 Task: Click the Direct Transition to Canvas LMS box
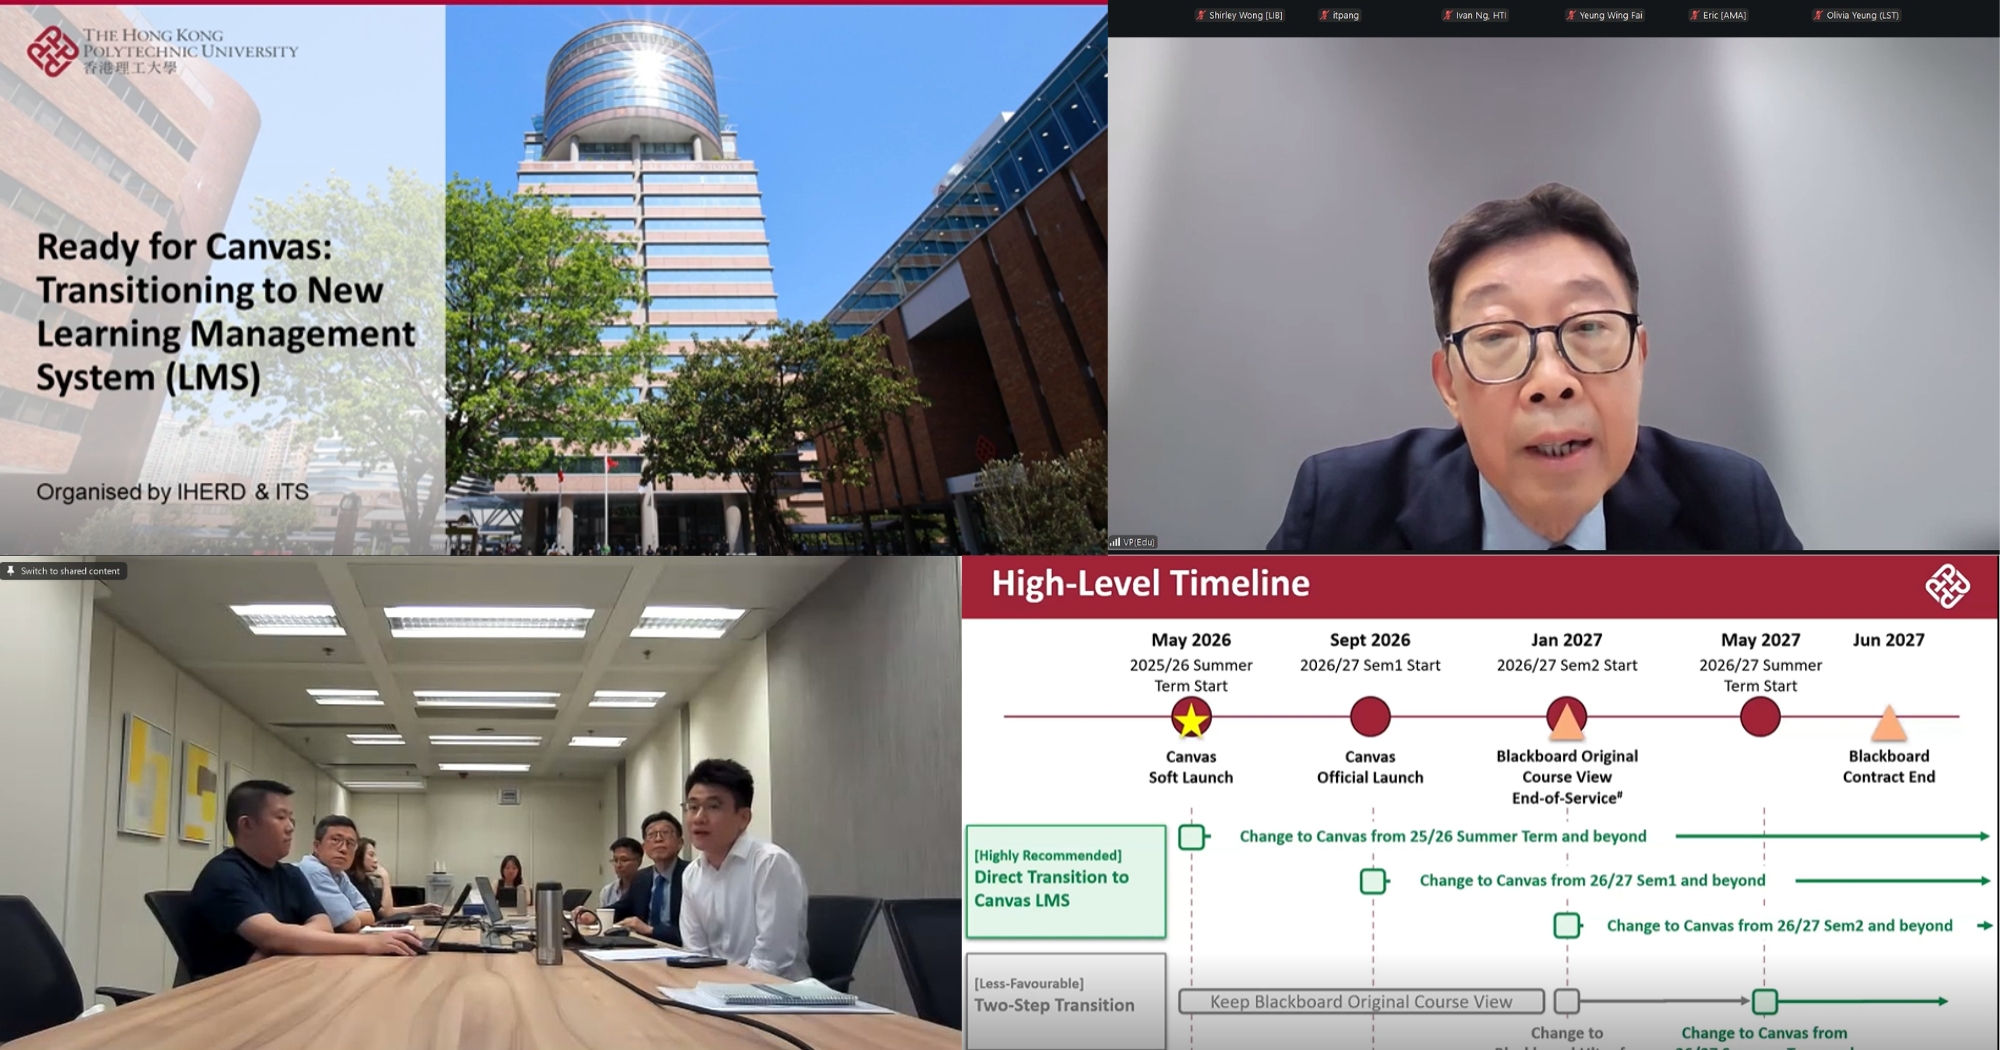coord(1066,880)
